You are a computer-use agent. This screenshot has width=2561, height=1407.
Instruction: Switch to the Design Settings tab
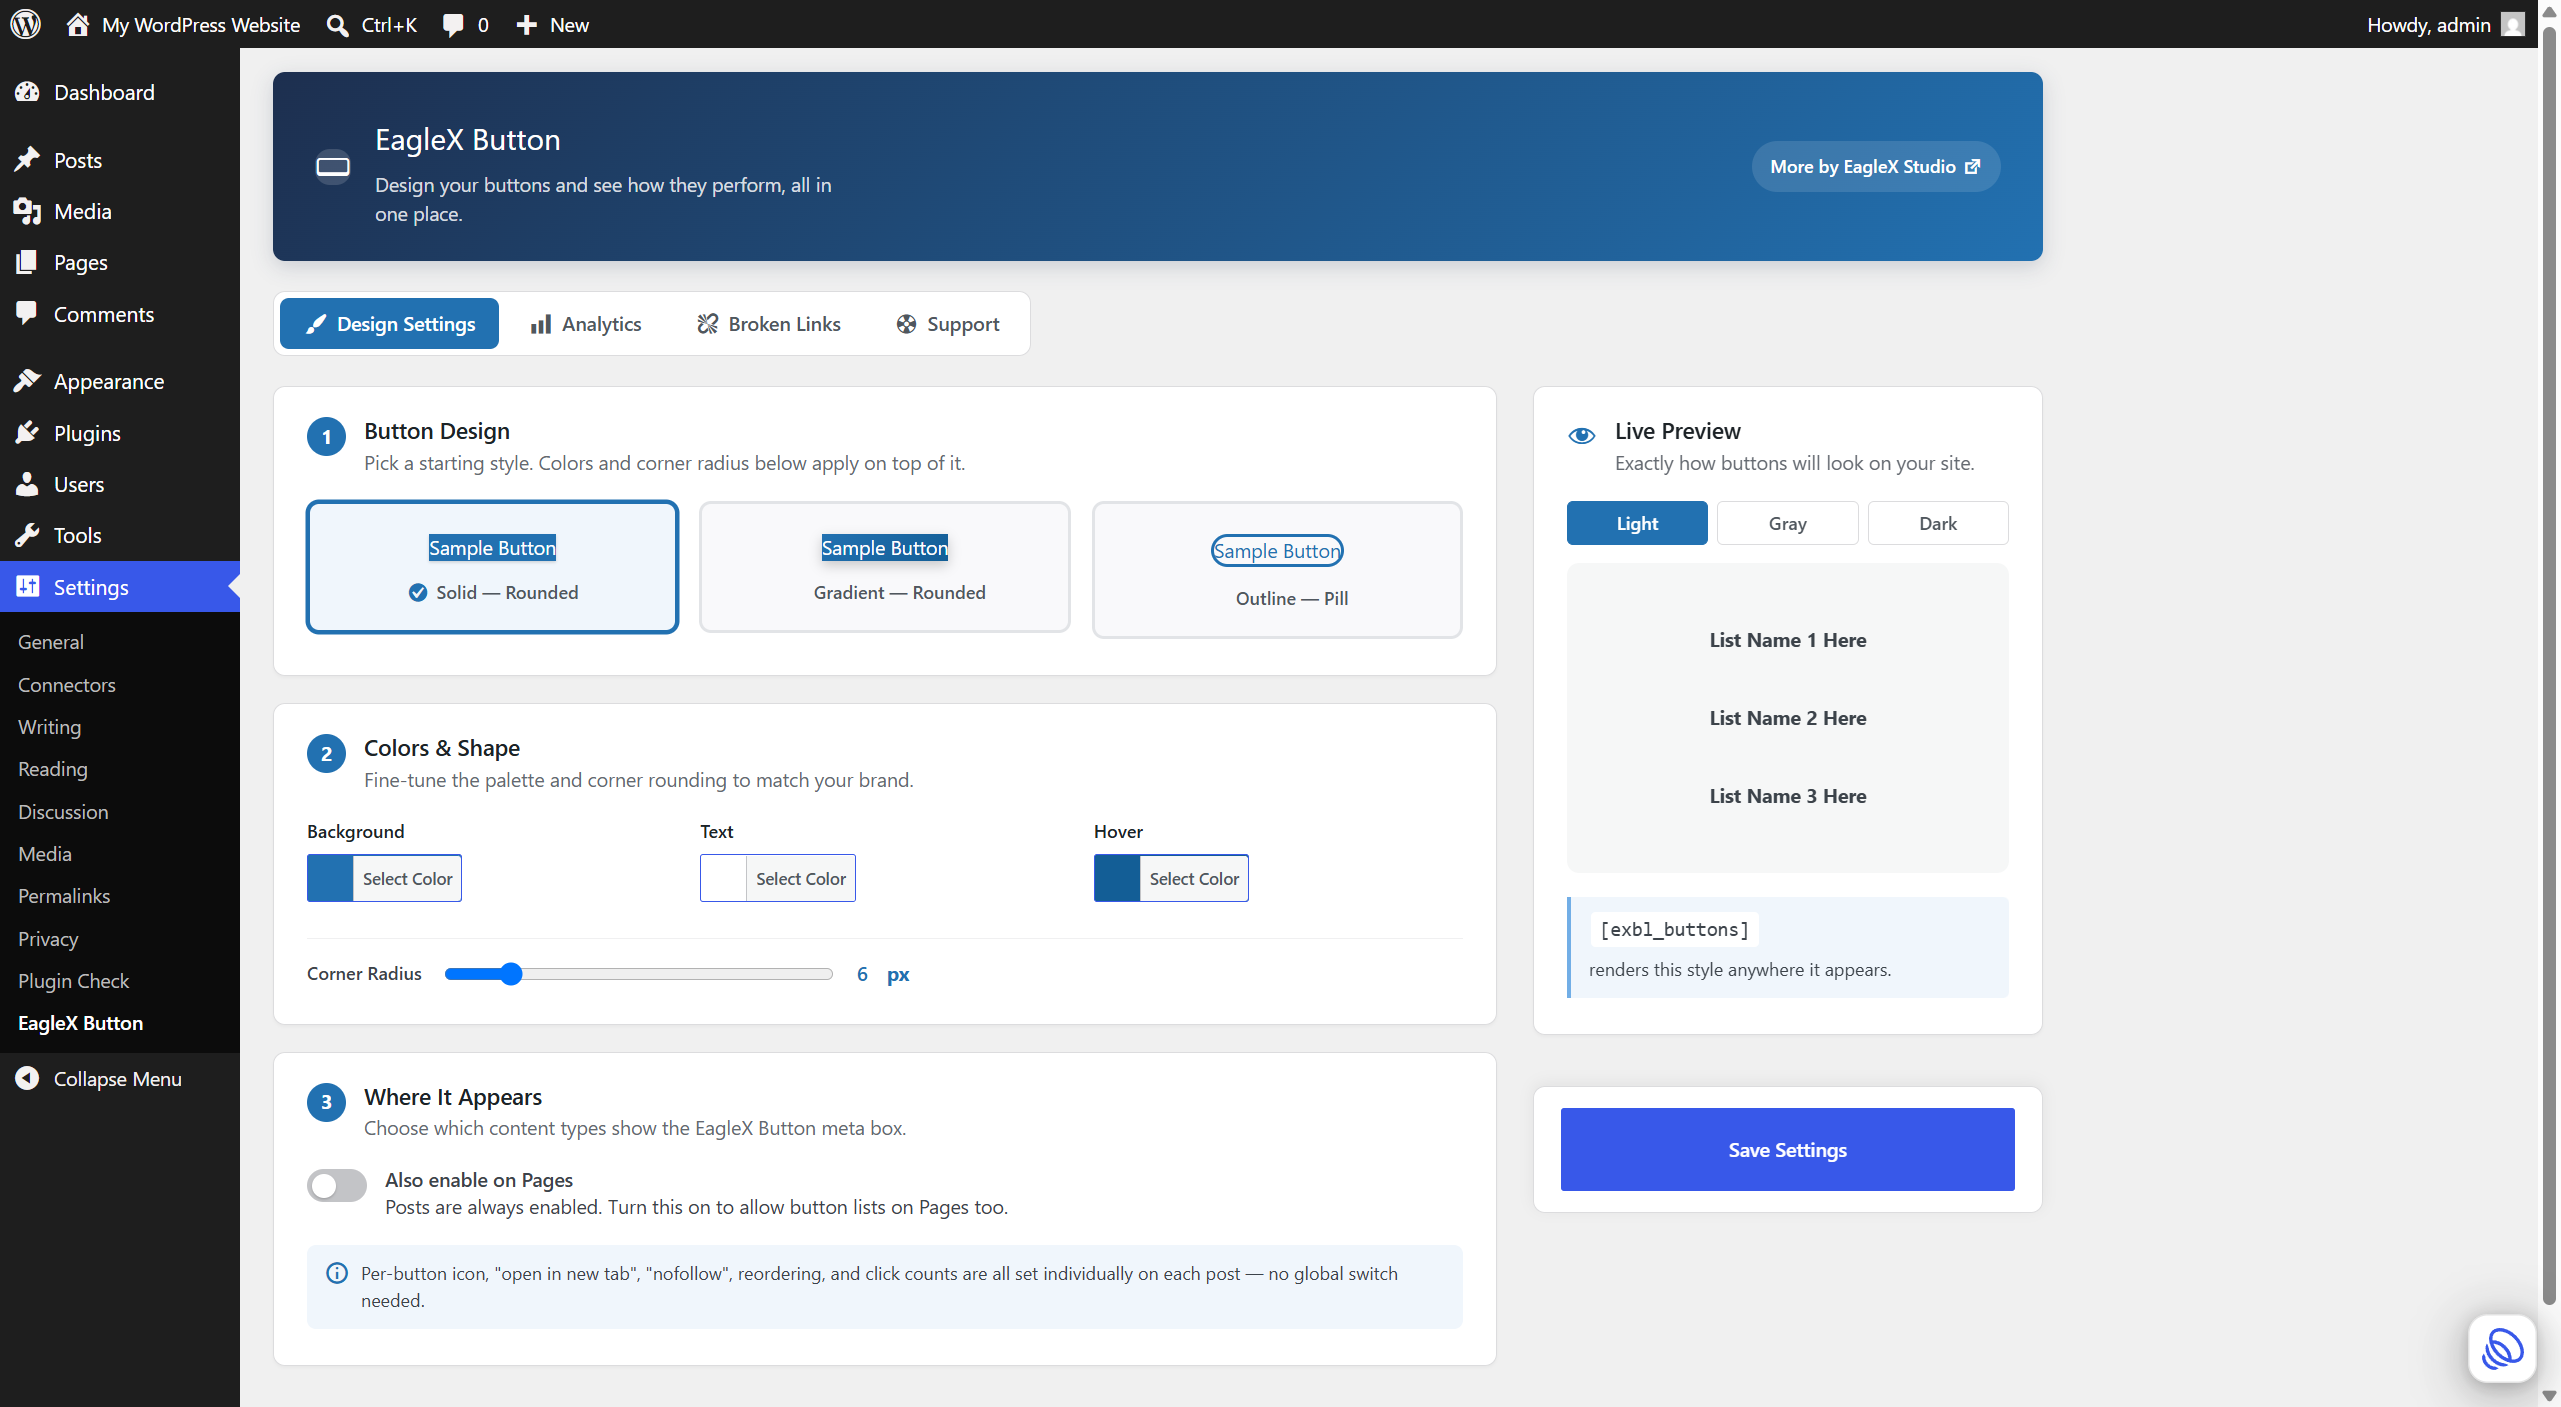coord(389,324)
